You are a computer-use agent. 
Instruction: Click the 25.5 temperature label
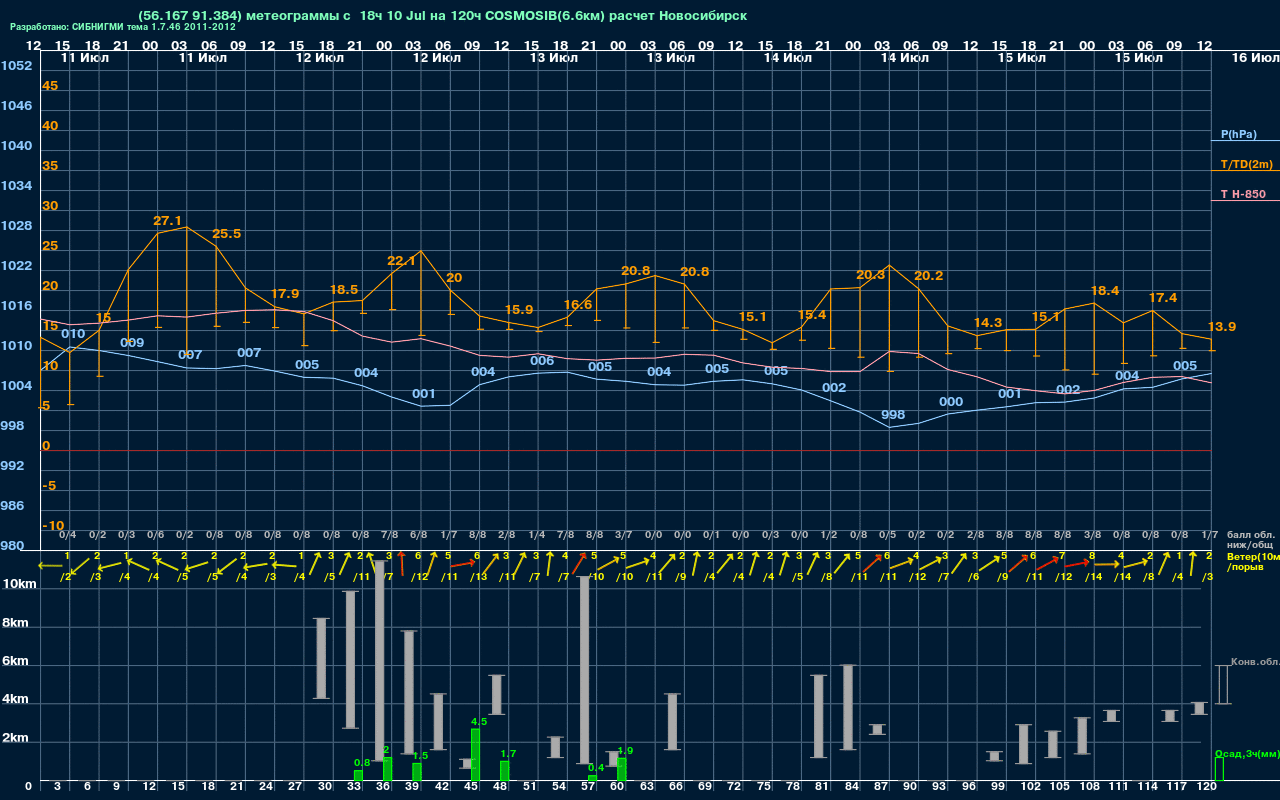click(226, 234)
